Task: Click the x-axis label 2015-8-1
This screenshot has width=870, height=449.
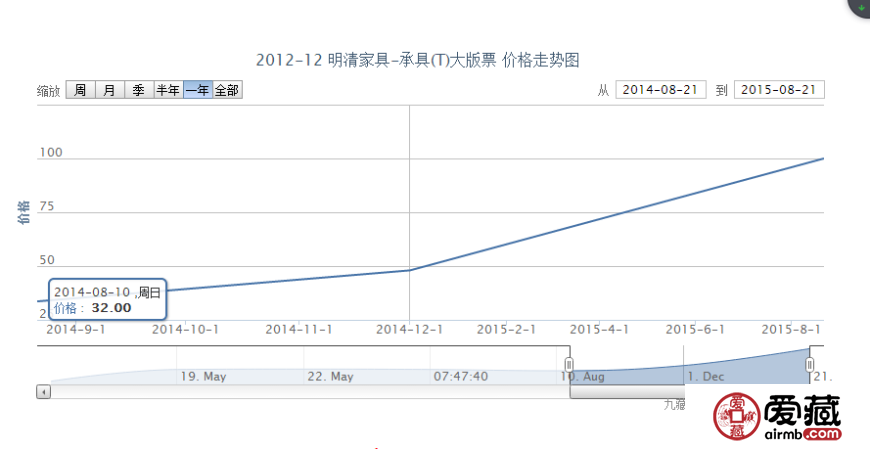Action: (791, 329)
